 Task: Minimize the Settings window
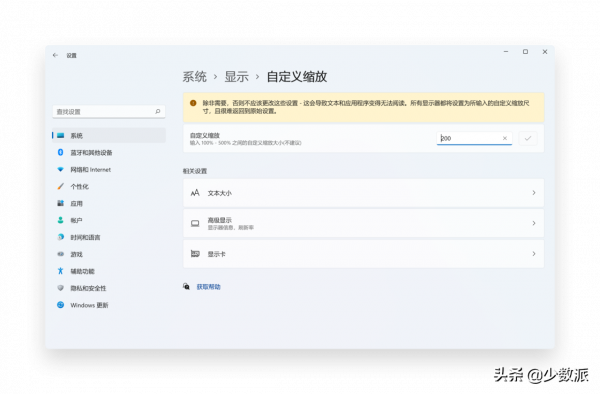pos(506,52)
